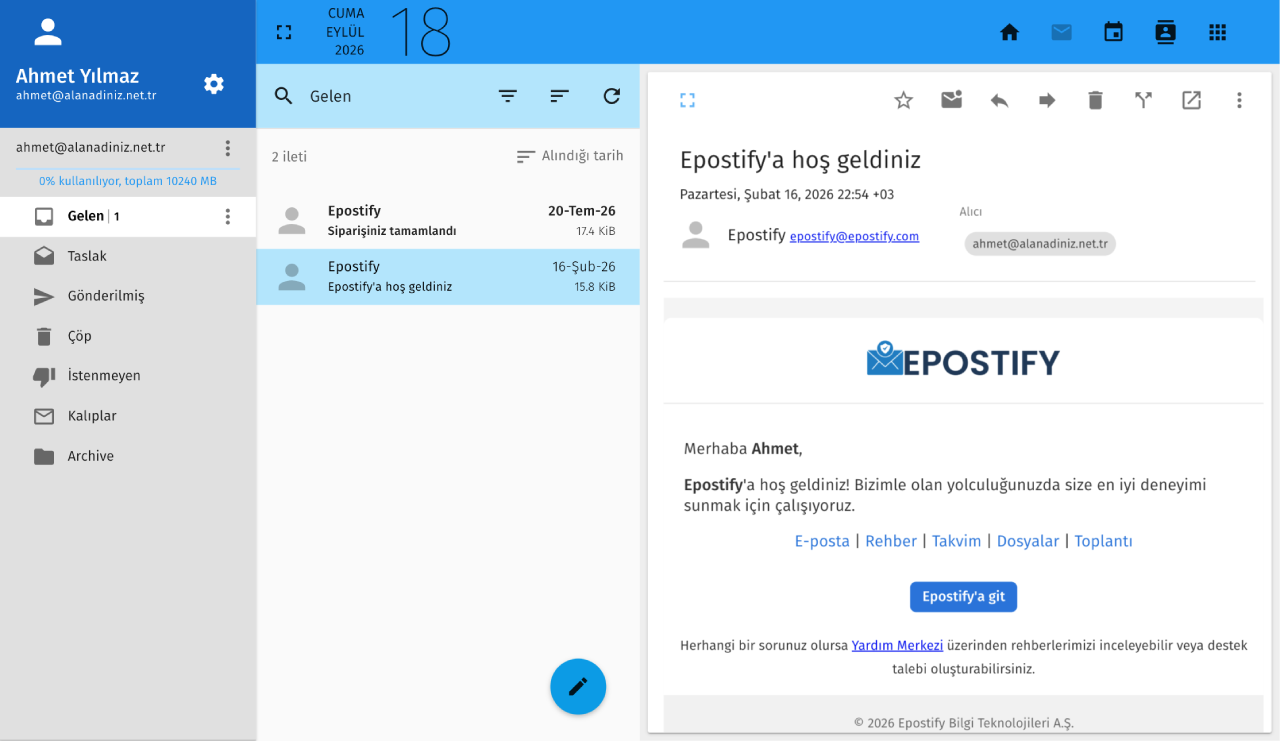Follow the E-posta link in email
The height and width of the screenshot is (741, 1280).
[x=822, y=541]
